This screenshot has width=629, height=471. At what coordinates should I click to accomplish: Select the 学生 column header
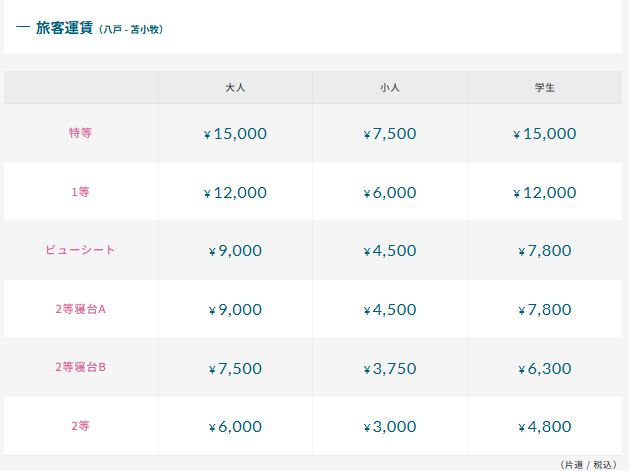pos(545,87)
